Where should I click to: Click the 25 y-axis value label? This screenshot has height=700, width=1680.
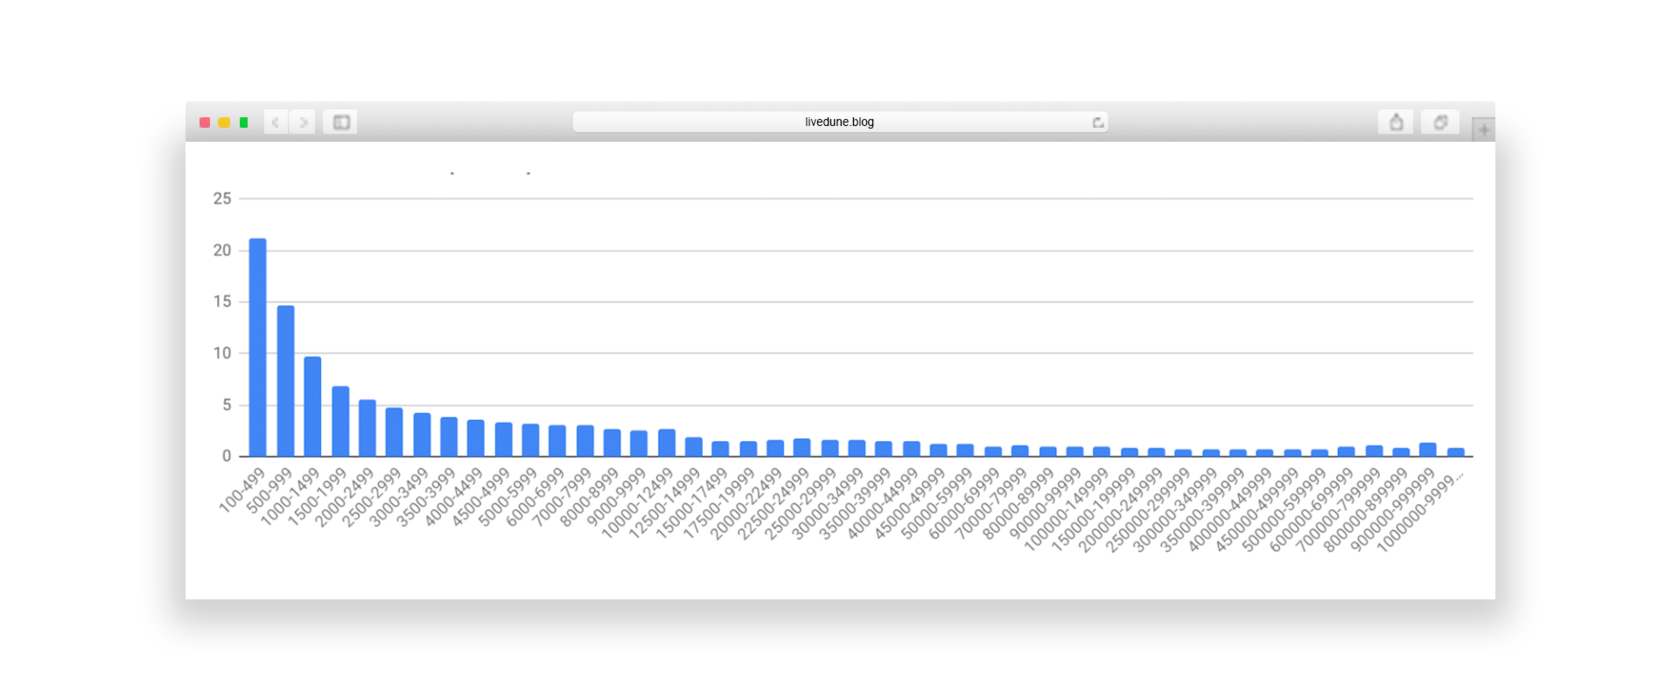(222, 199)
